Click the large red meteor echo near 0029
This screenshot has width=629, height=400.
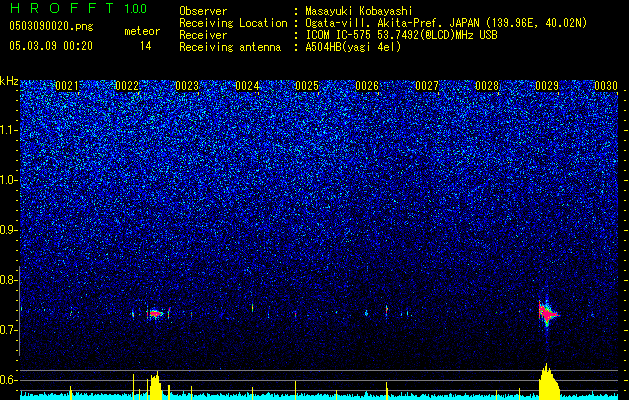[x=547, y=313]
